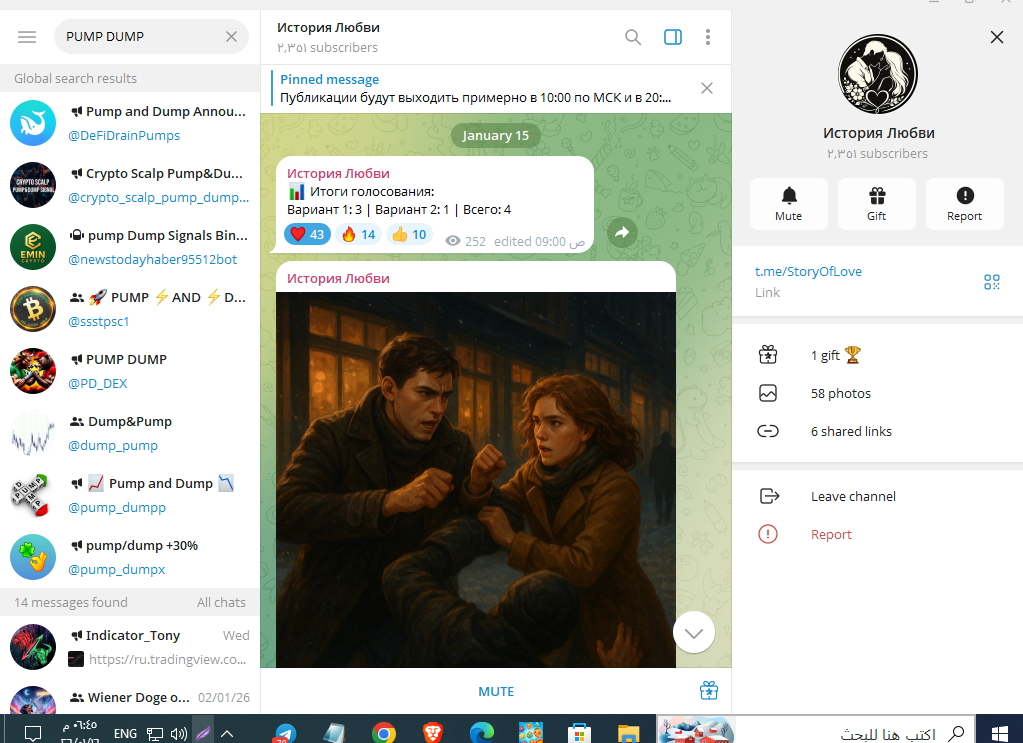
Task: Open Pump and Dump @pump_dumpp channel
Action: click(130, 495)
